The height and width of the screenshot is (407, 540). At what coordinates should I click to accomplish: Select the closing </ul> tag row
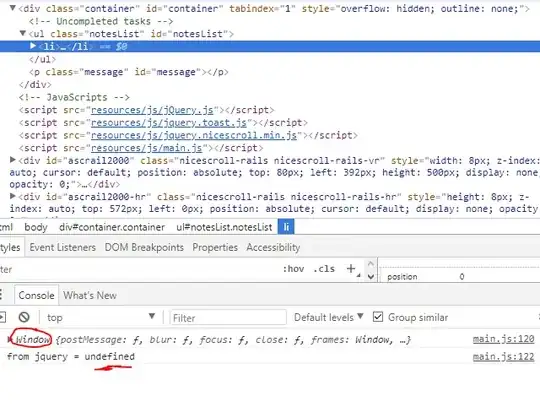click(x=42, y=59)
